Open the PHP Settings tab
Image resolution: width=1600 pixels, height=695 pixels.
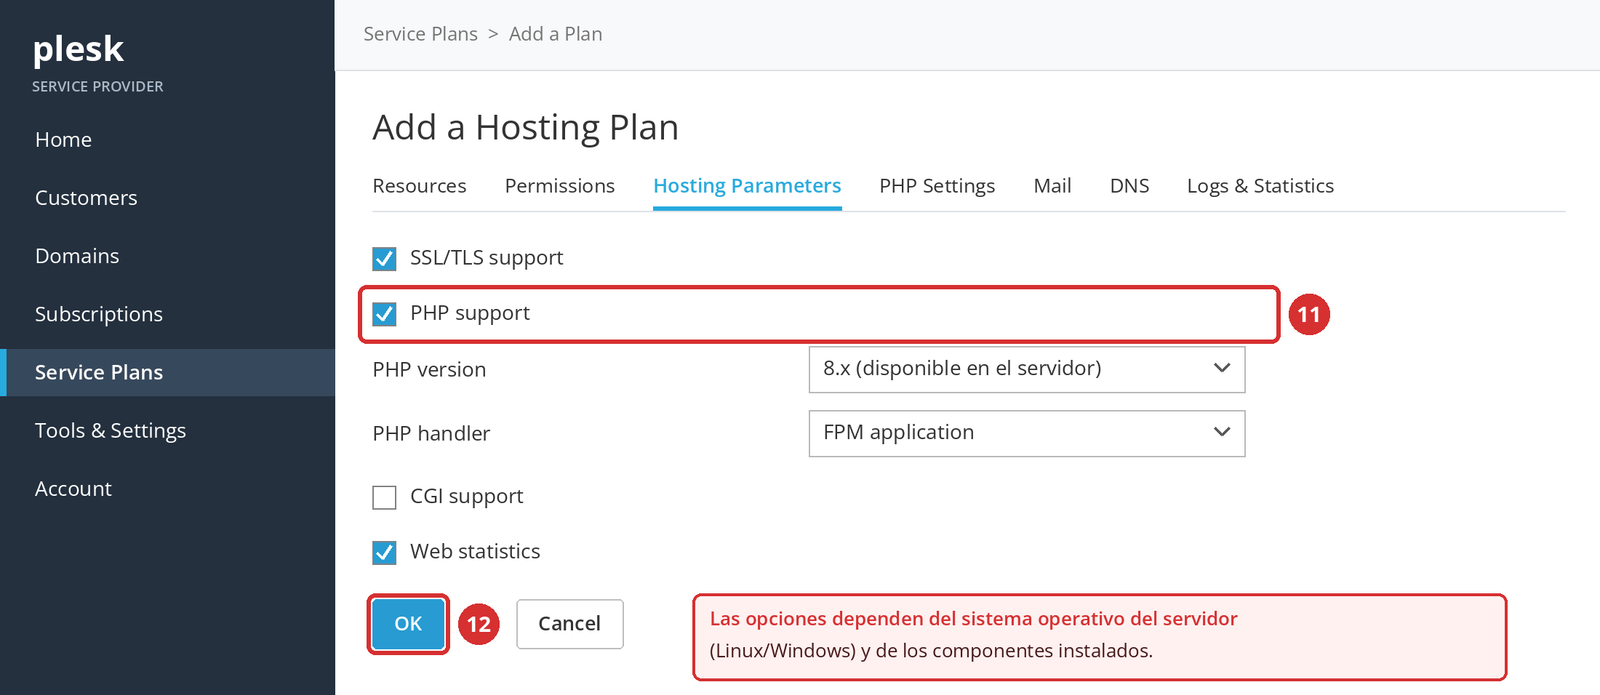pyautogui.click(x=937, y=186)
